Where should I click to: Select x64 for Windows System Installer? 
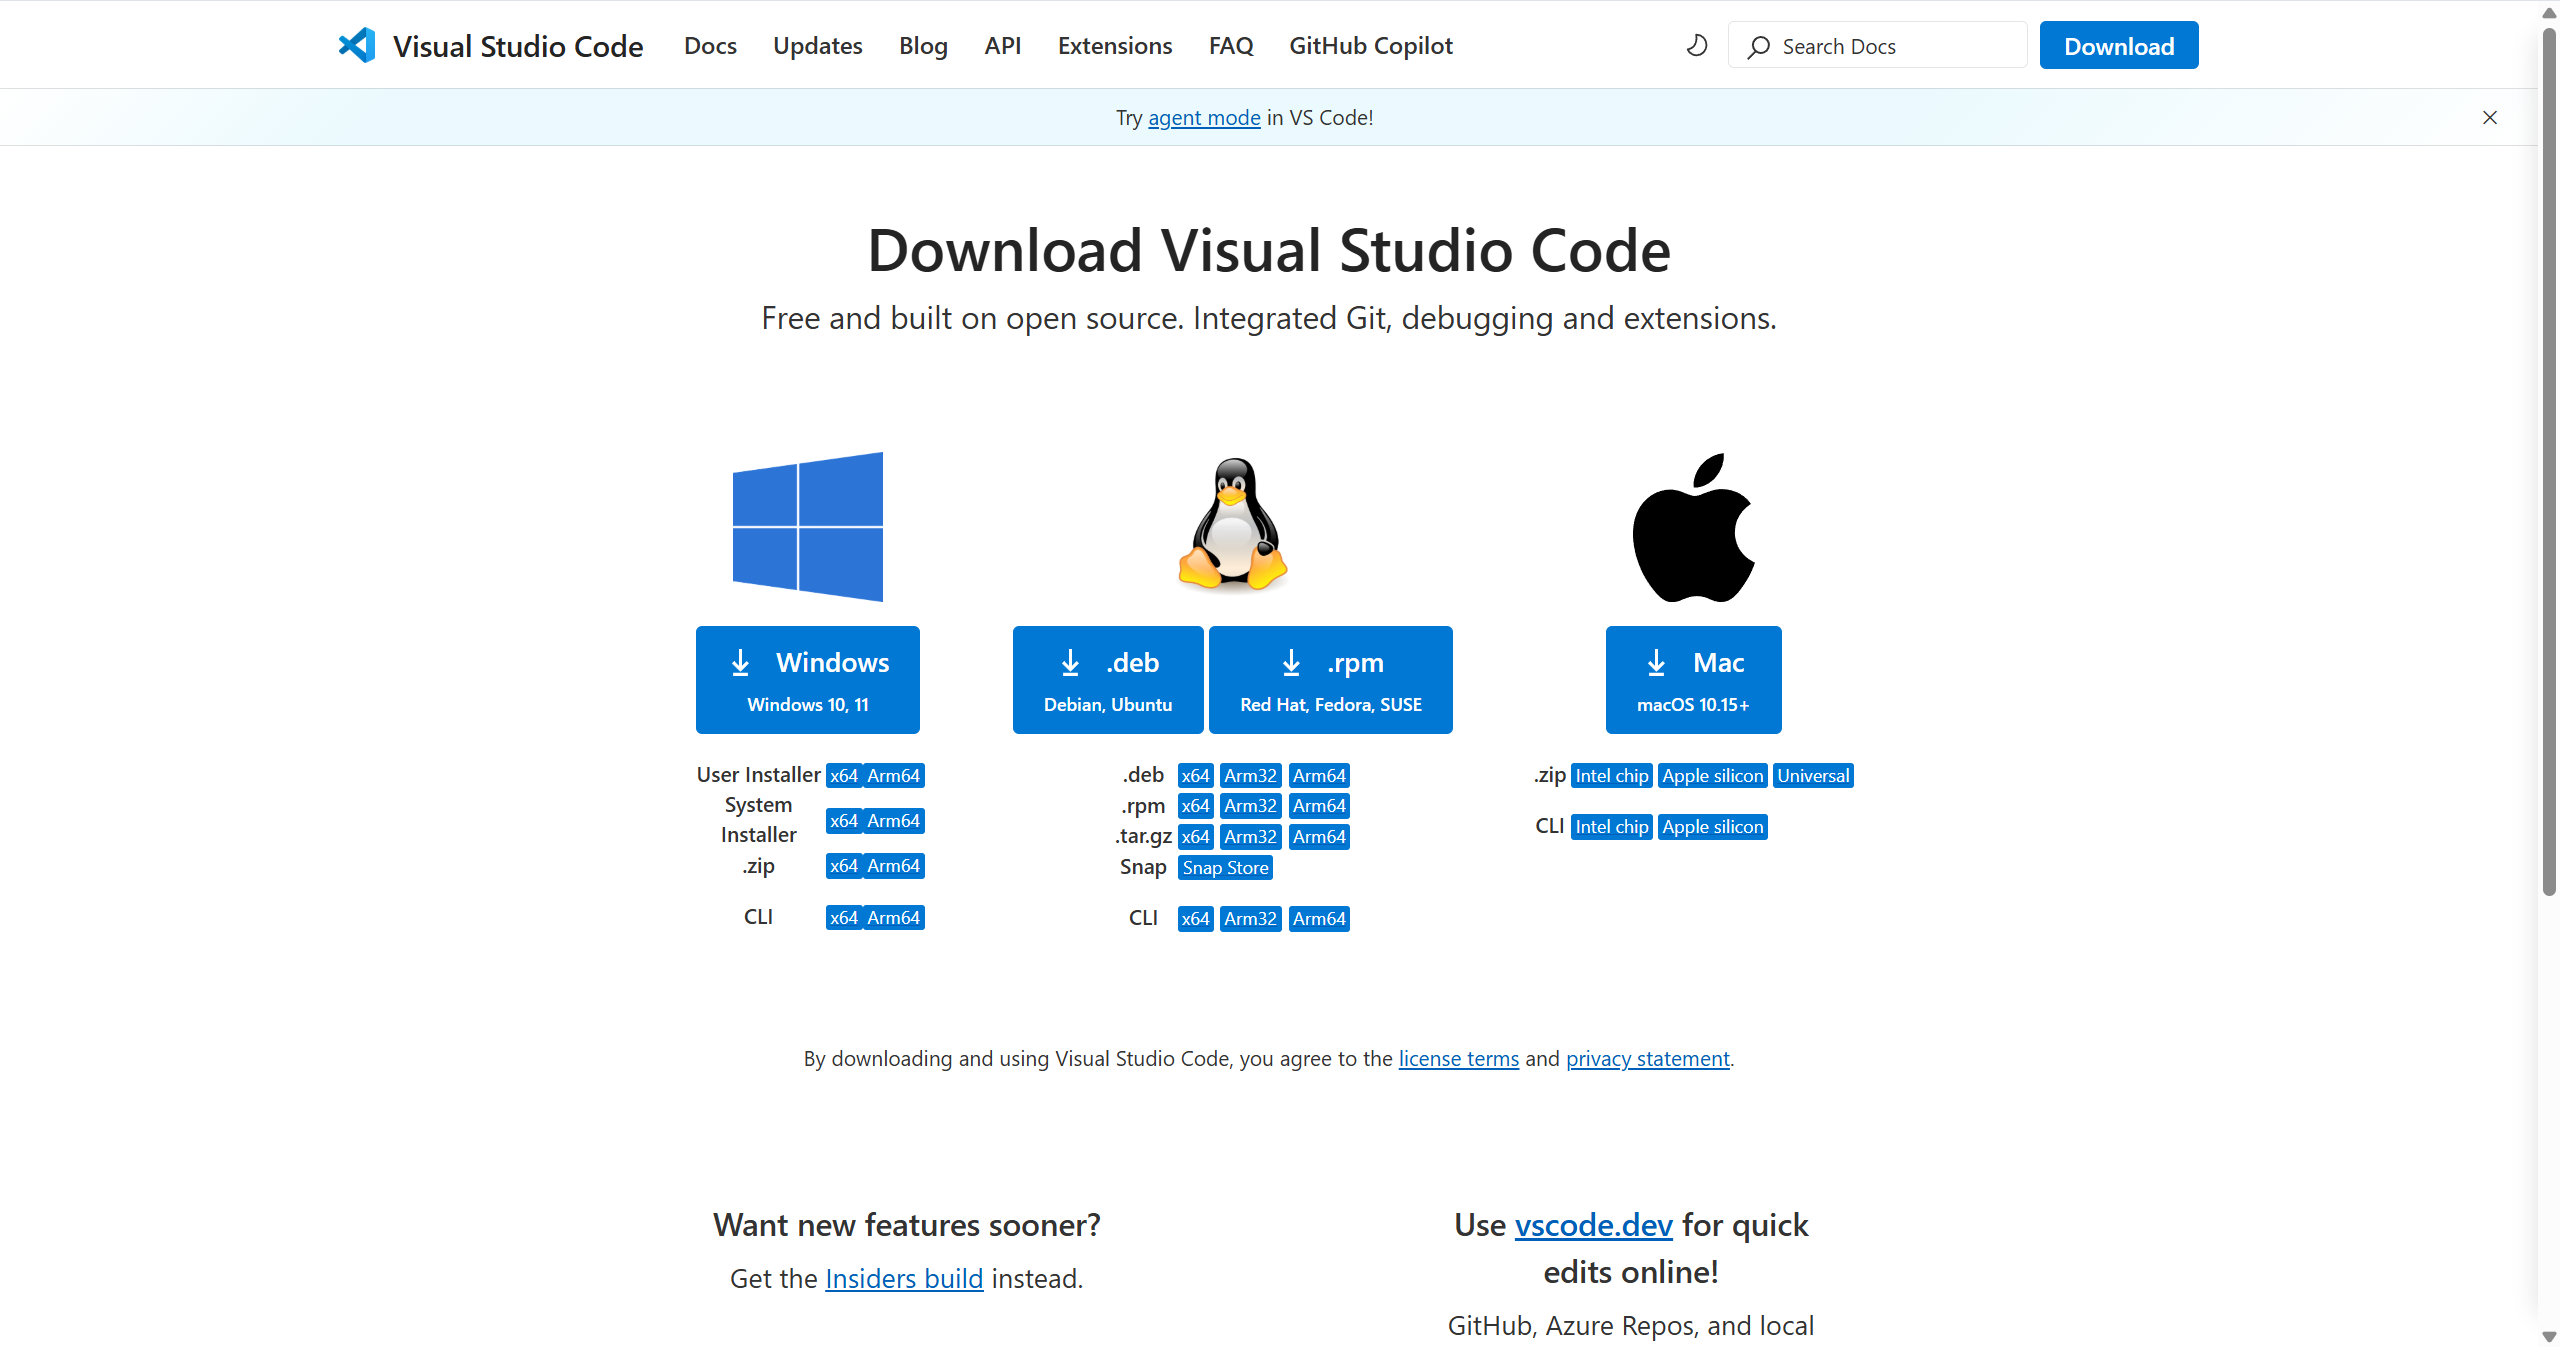click(x=844, y=821)
